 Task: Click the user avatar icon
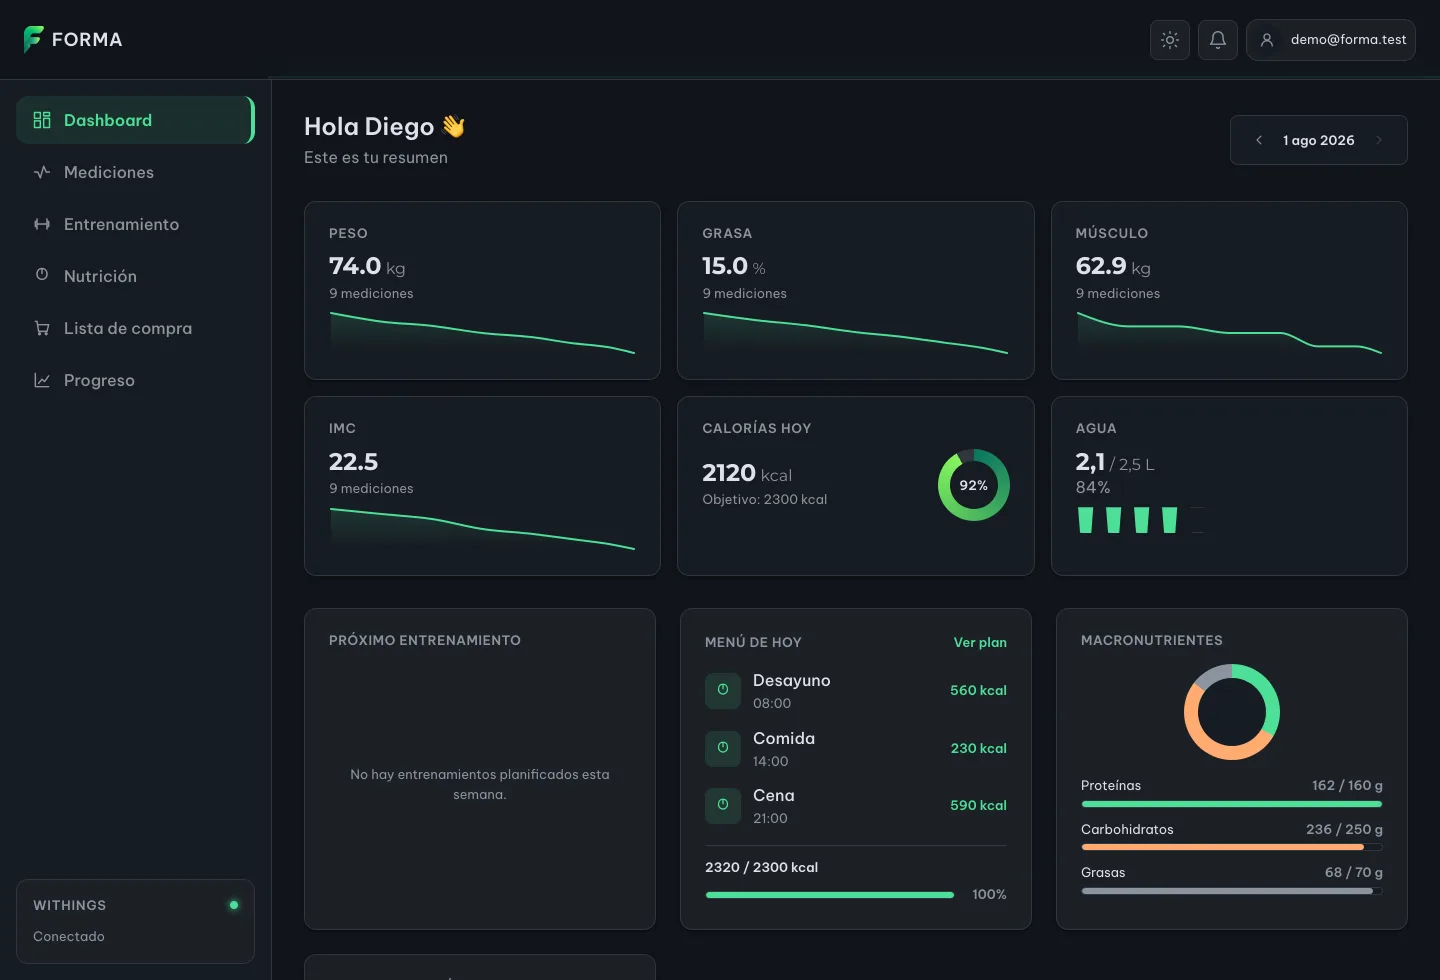[1267, 40]
